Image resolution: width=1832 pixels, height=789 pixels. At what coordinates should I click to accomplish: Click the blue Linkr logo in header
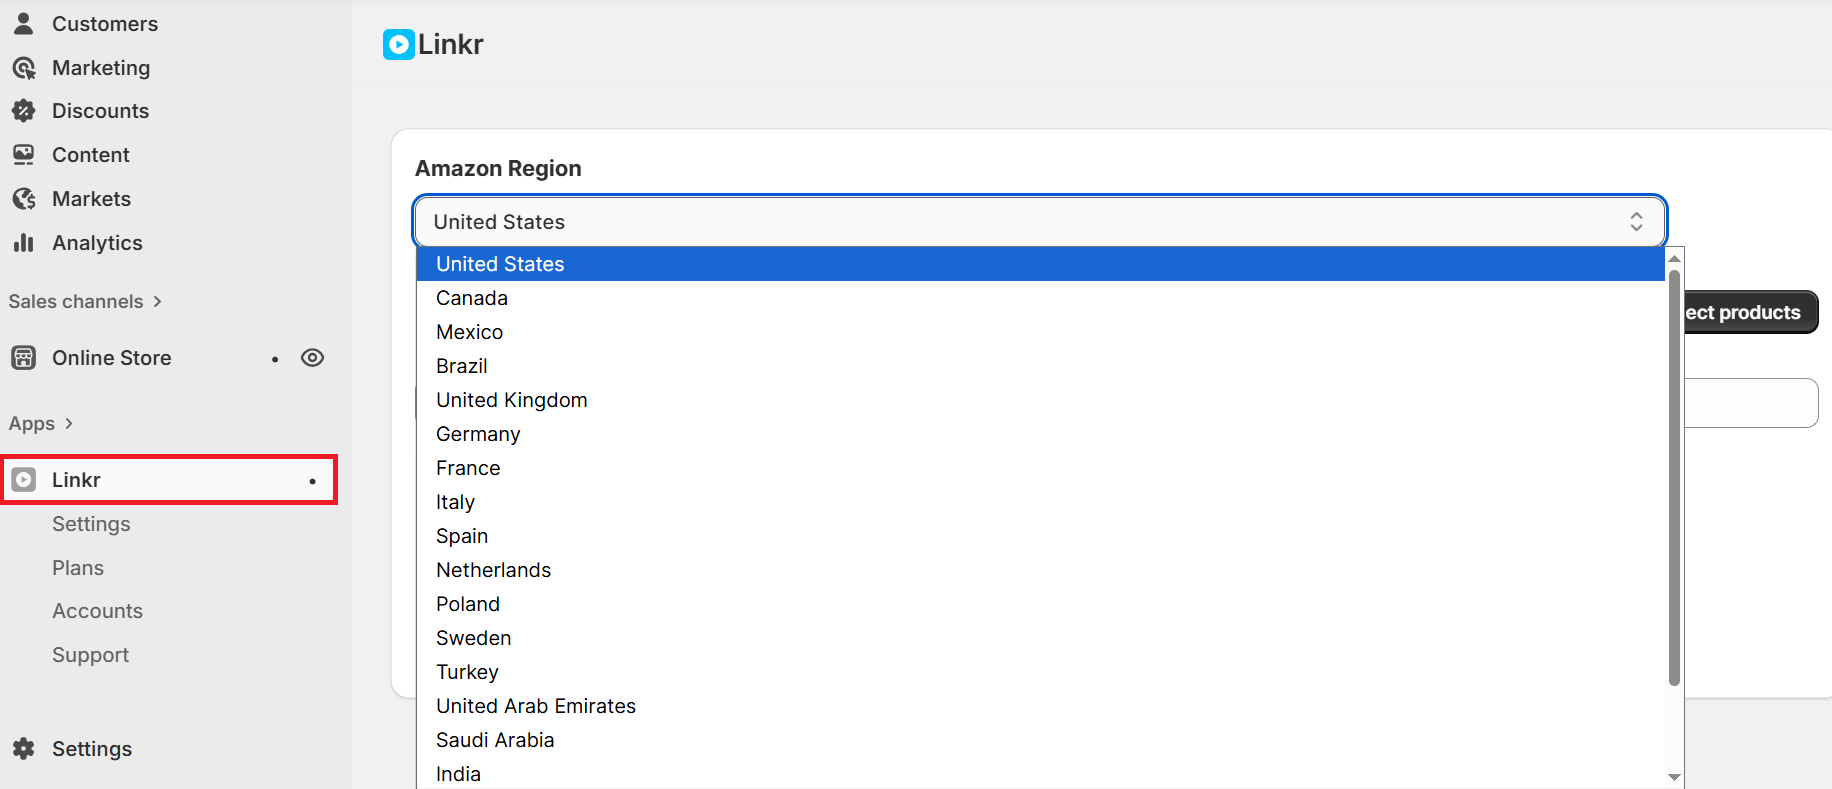click(x=399, y=44)
